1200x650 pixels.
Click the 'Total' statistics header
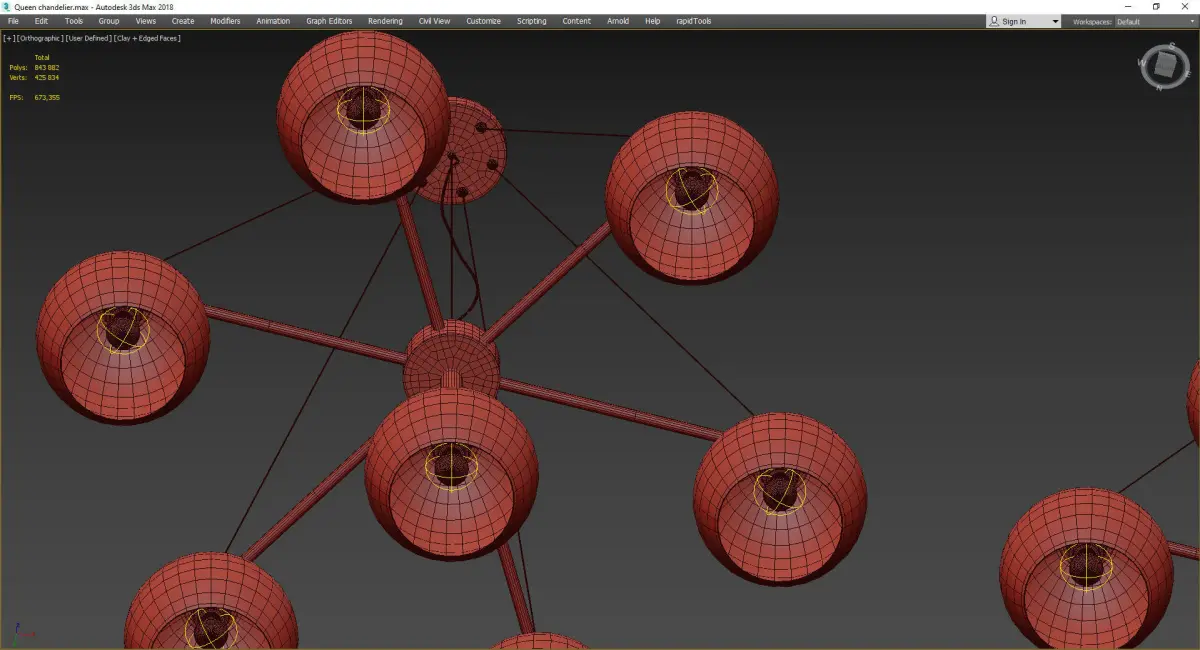coord(42,57)
